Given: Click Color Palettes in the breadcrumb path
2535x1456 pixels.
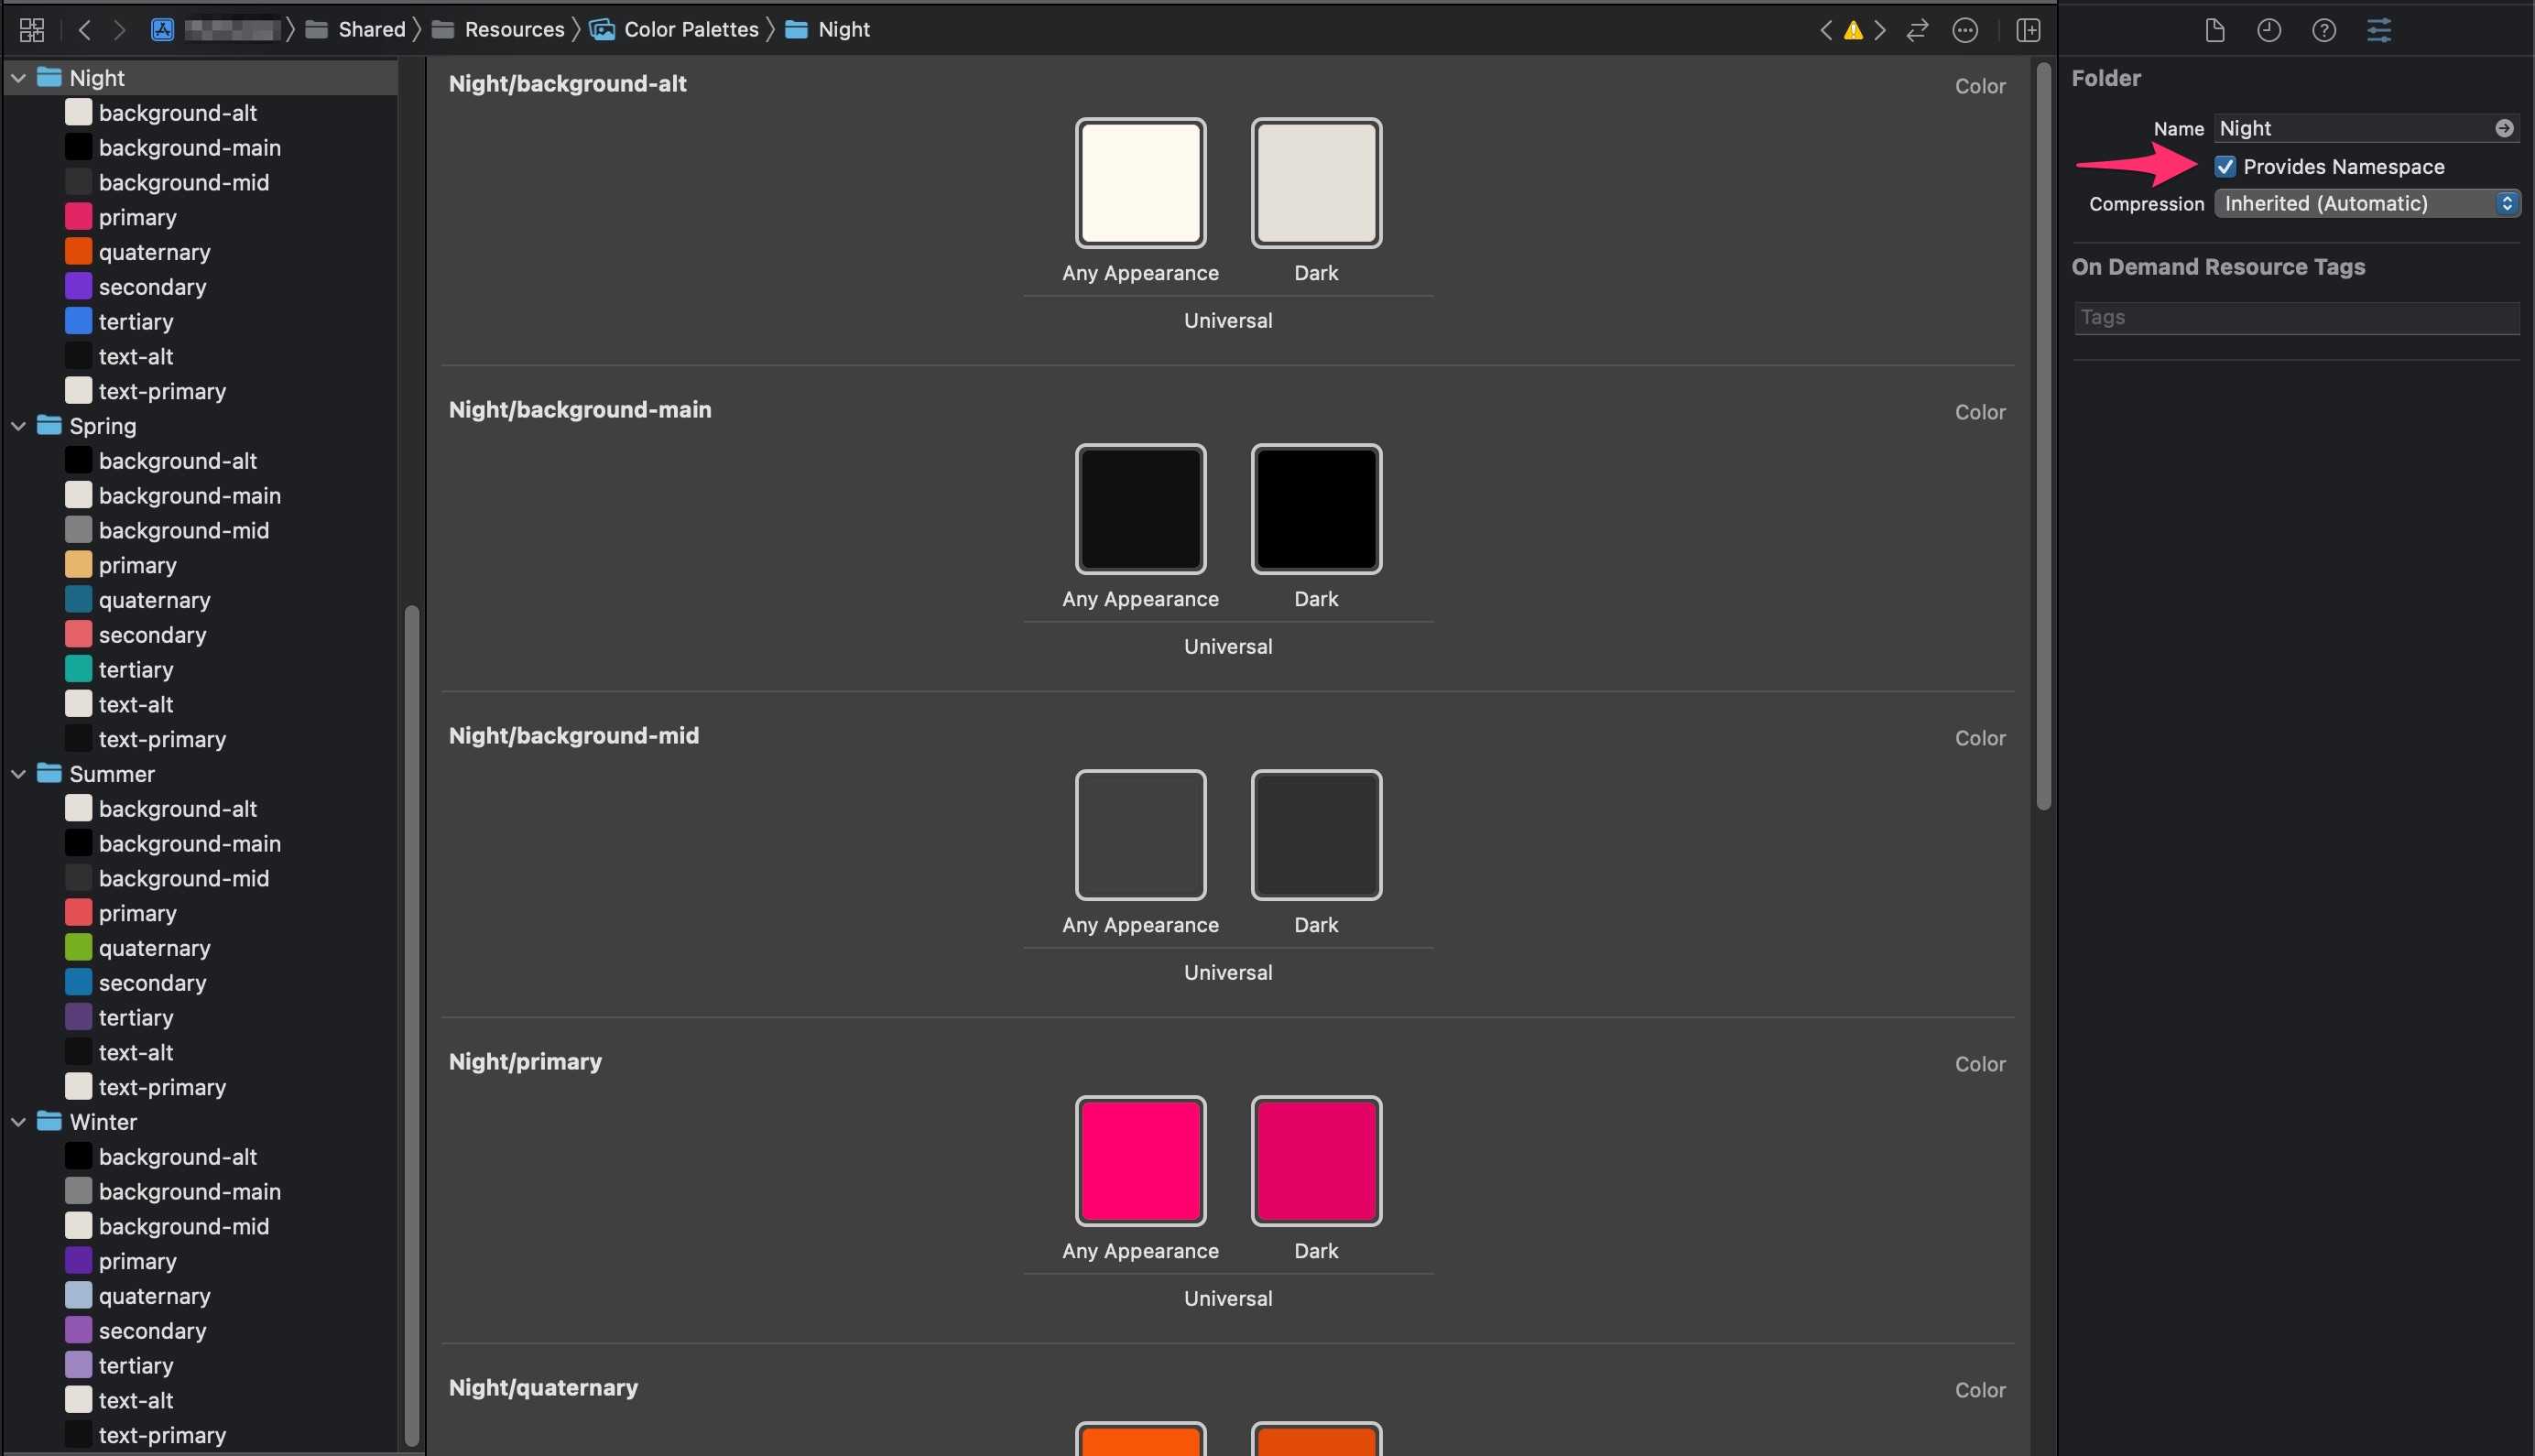Looking at the screenshot, I should [690, 30].
